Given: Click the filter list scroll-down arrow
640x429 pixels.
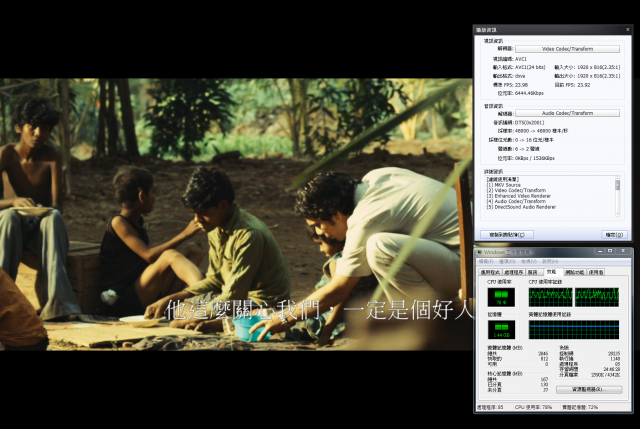Looking at the screenshot, I should click(618, 214).
